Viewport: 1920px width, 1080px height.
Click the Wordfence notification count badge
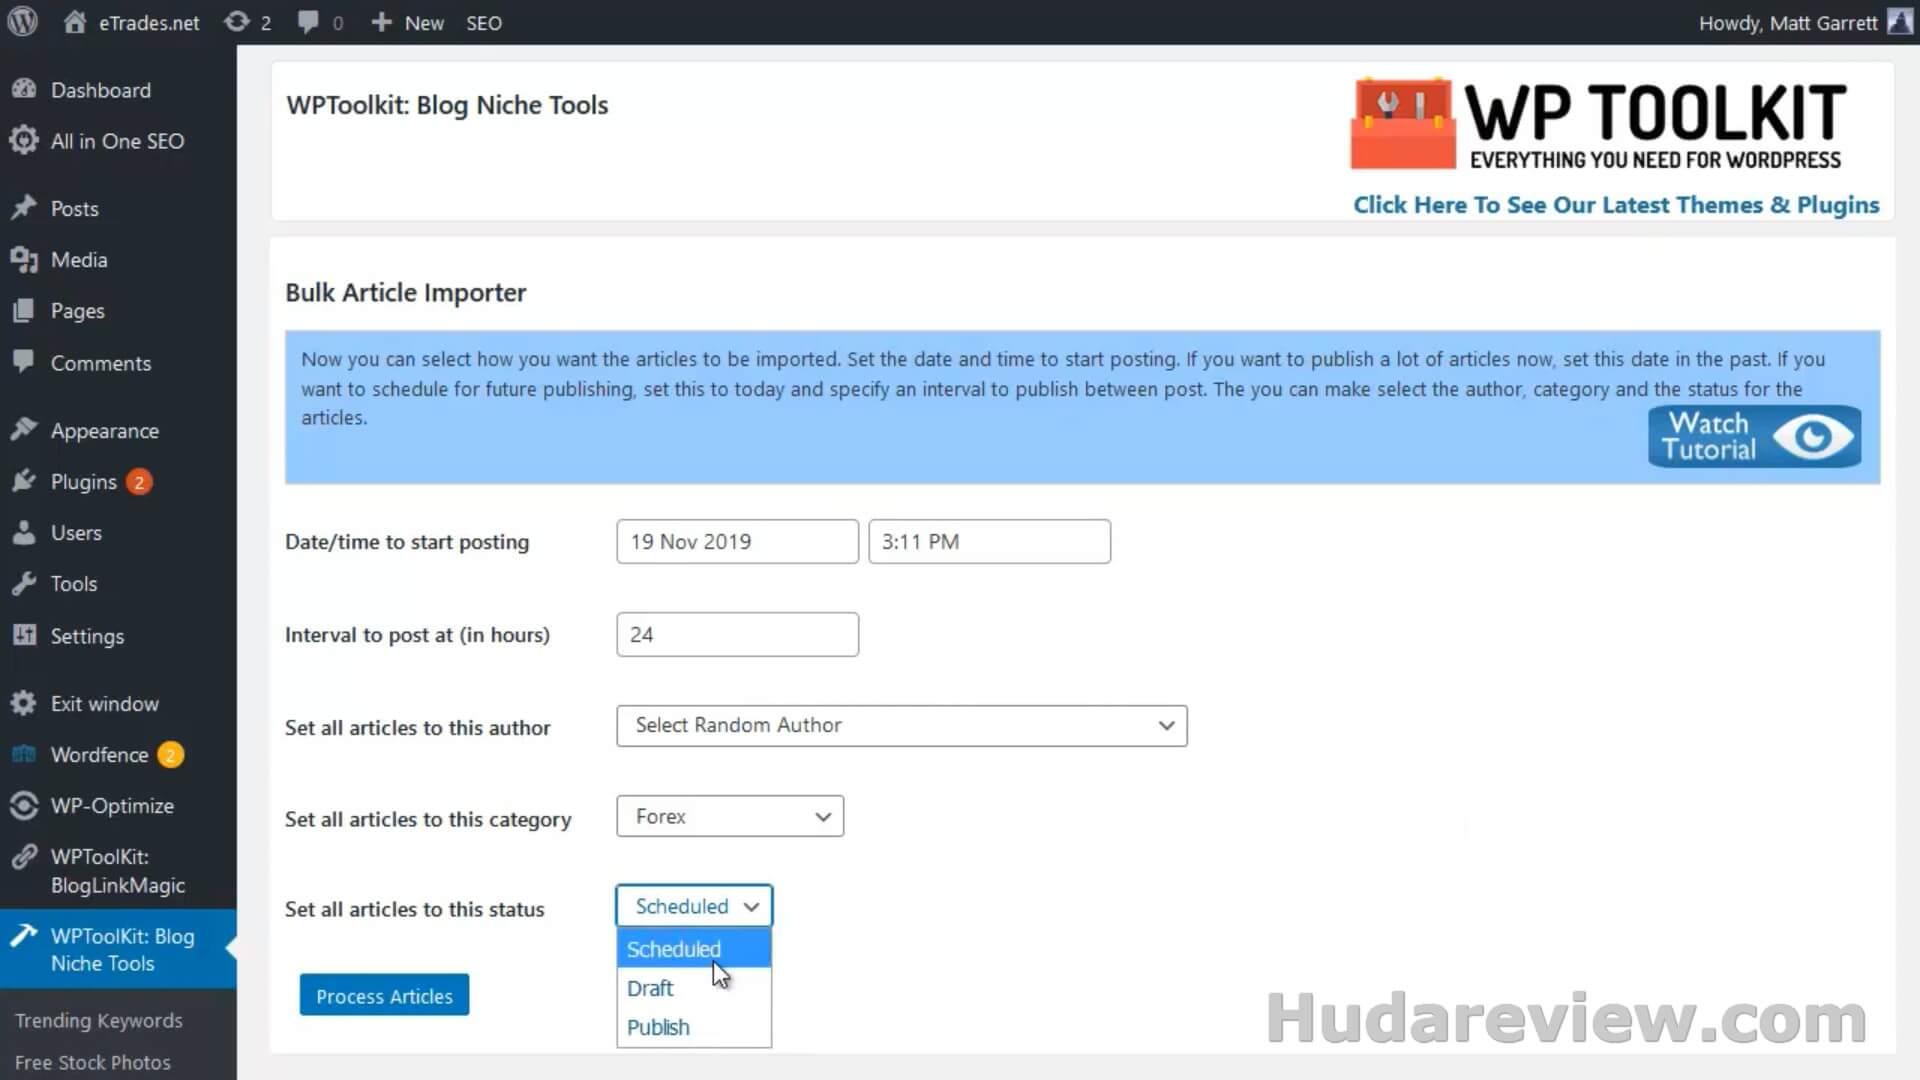170,755
